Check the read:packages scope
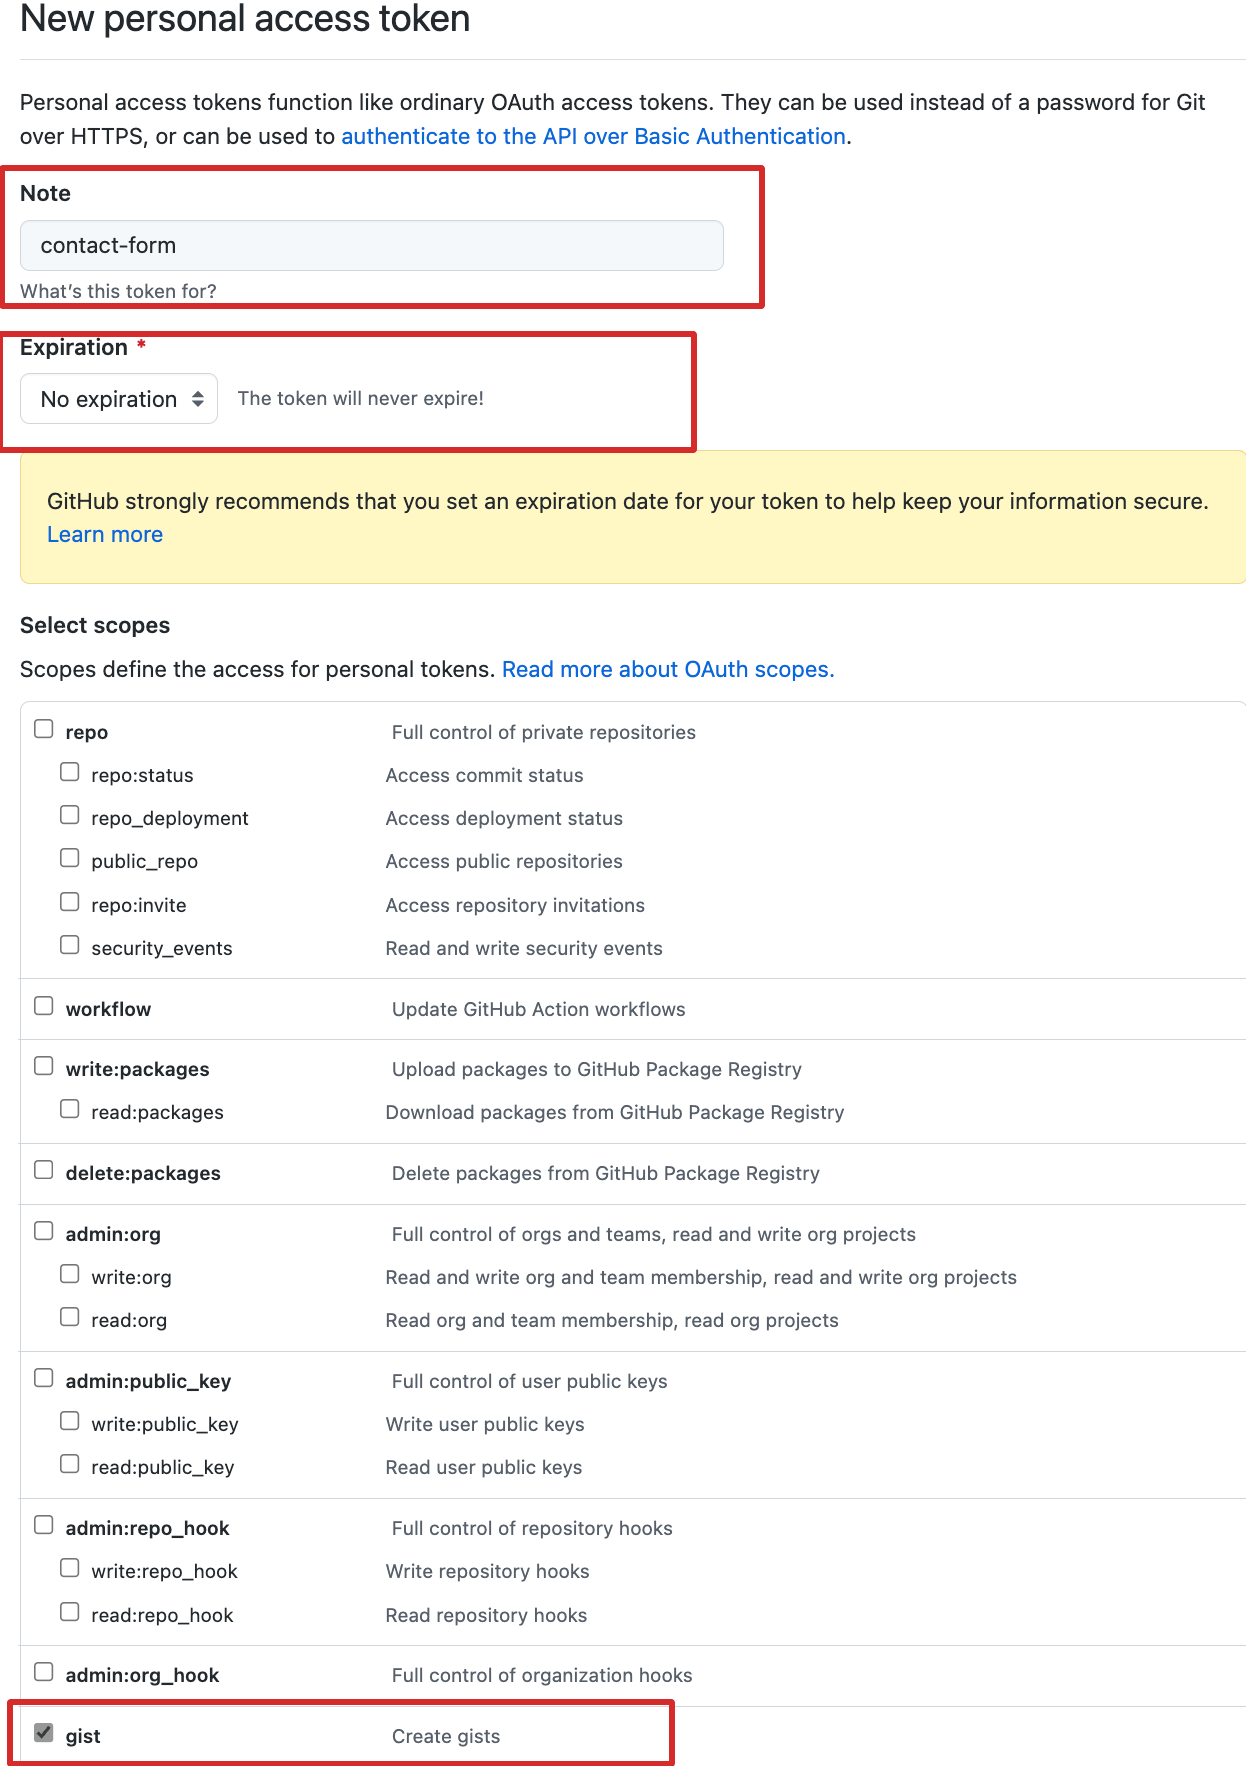 point(70,1109)
